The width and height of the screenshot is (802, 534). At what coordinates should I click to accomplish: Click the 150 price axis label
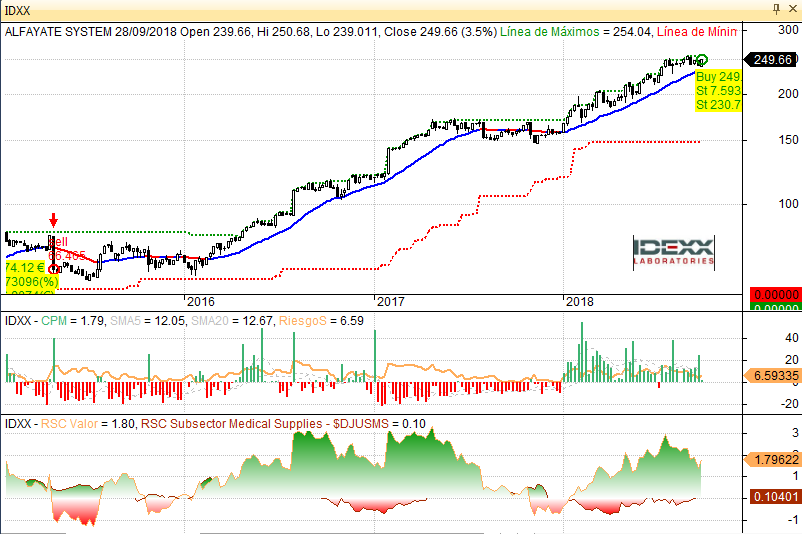point(788,140)
